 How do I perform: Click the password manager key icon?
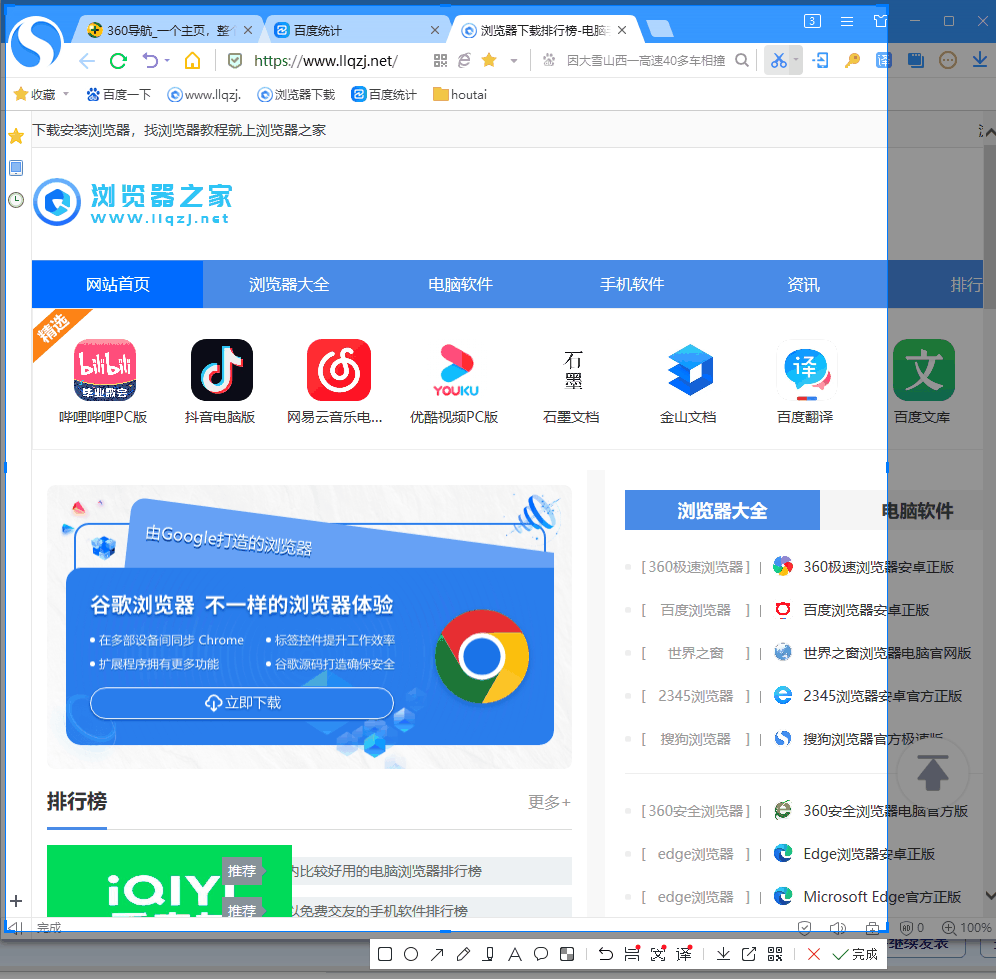853,61
